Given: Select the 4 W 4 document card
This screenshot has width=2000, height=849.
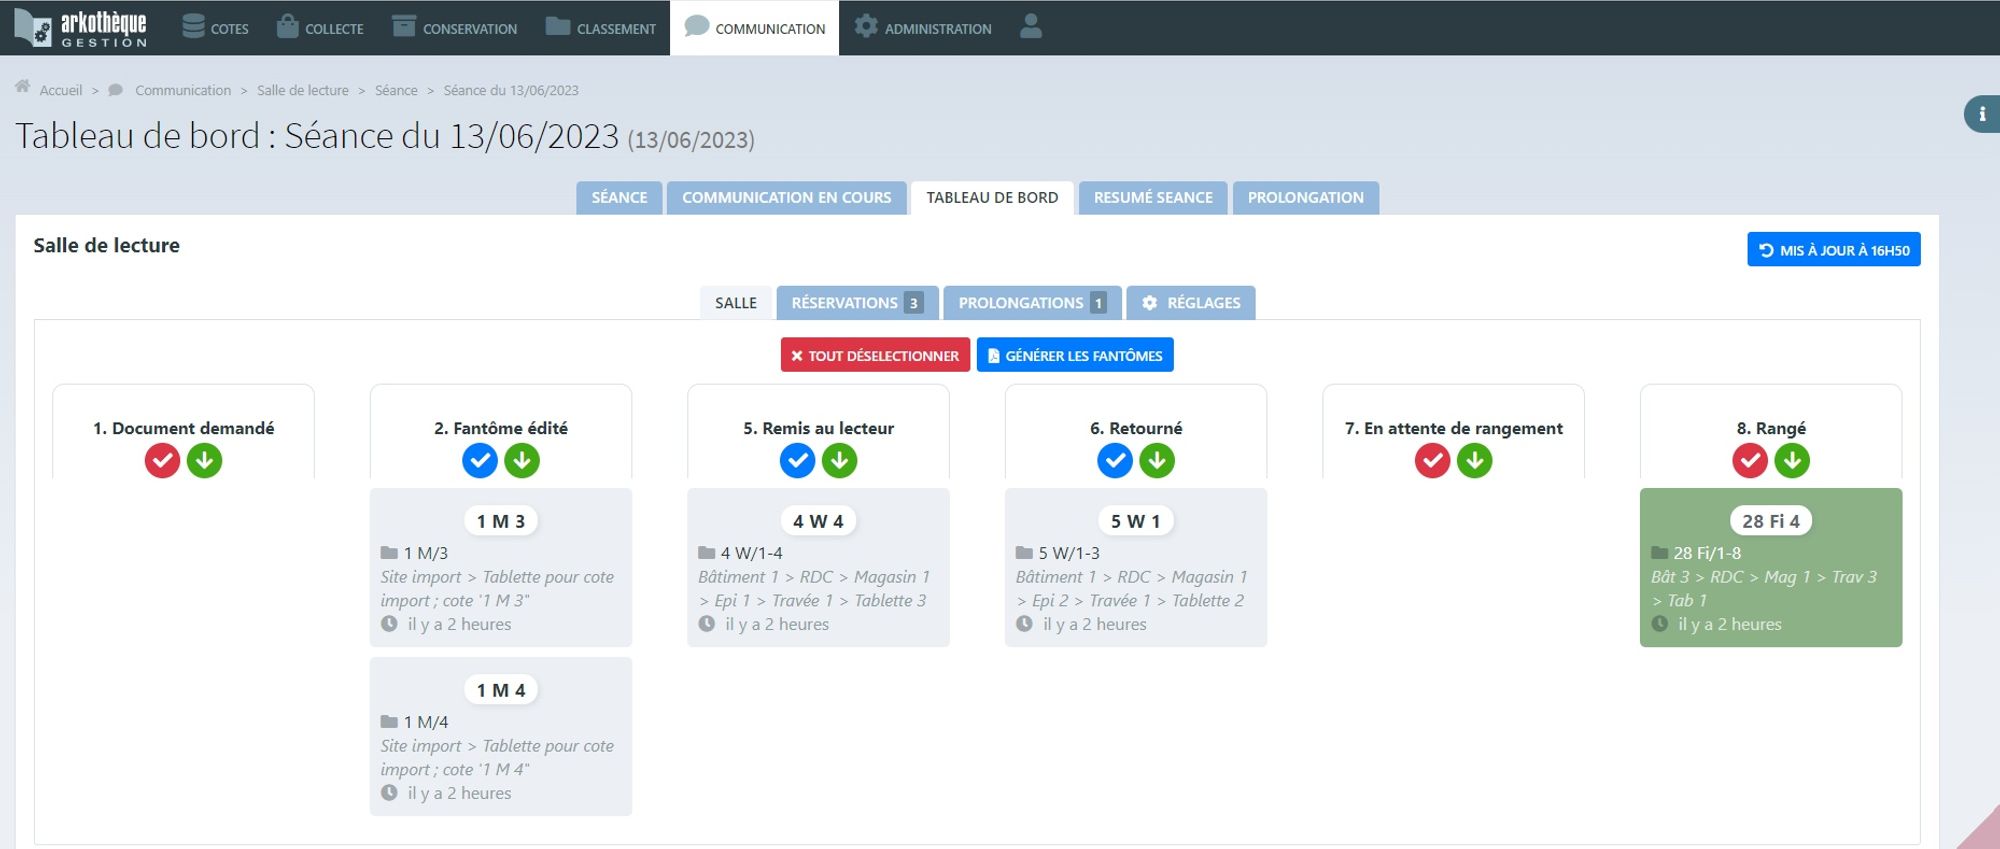Looking at the screenshot, I should coord(818,568).
